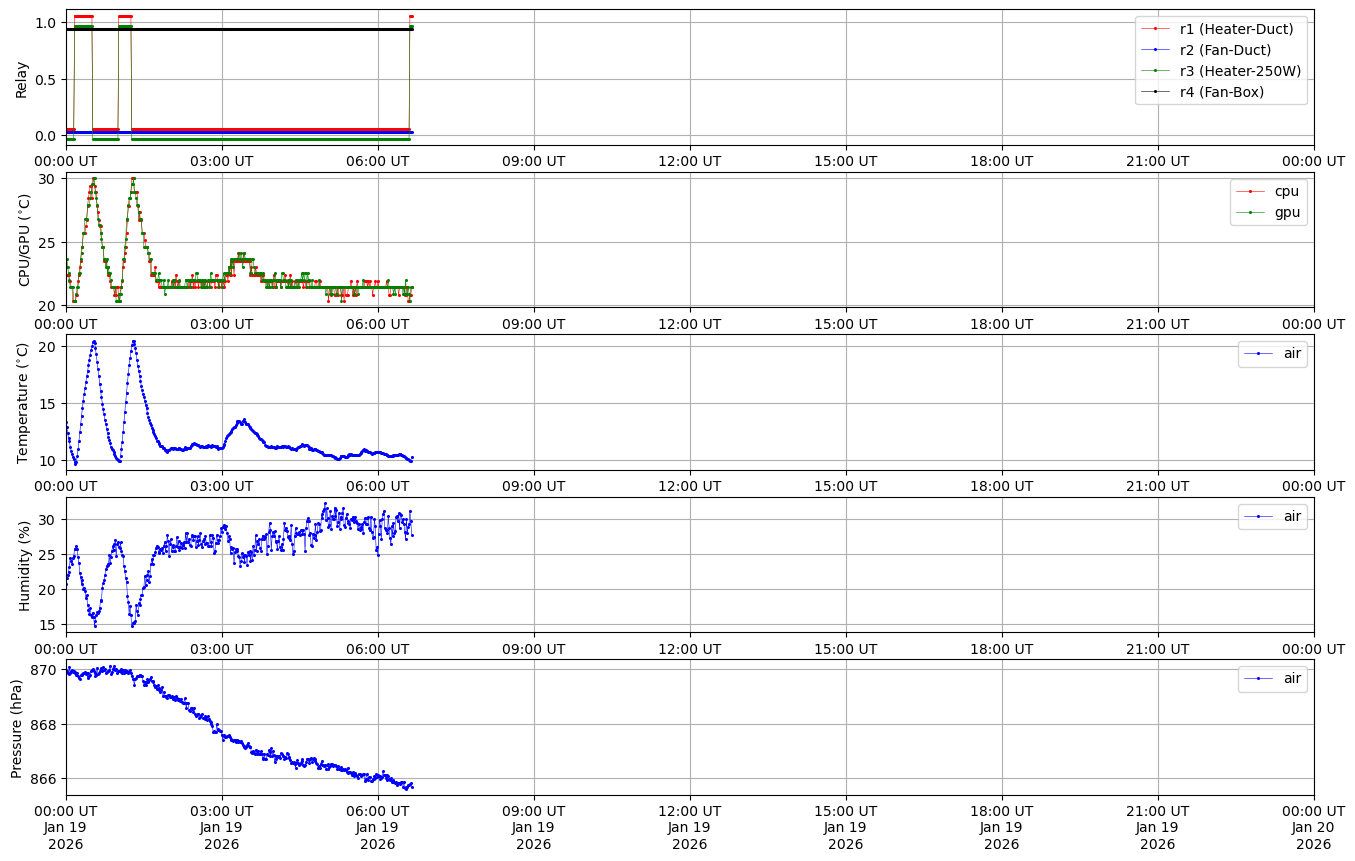Click the 12:00 UT tick under Pressure plot

689,810
